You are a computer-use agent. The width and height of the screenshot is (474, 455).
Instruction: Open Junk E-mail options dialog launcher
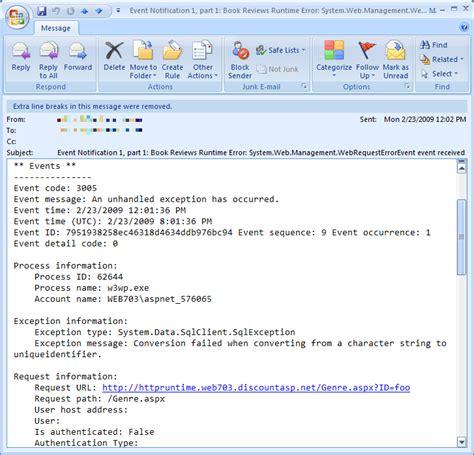pos(304,86)
